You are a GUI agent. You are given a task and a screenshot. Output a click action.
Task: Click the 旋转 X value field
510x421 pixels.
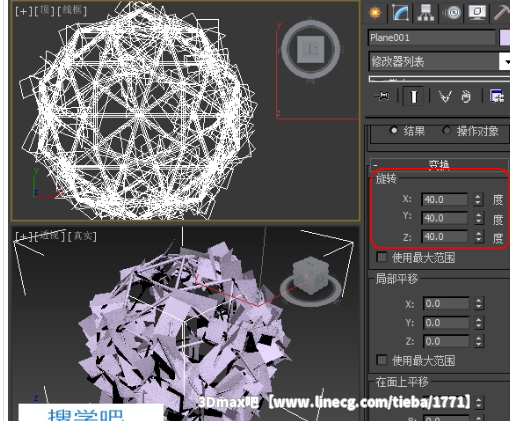click(x=444, y=199)
